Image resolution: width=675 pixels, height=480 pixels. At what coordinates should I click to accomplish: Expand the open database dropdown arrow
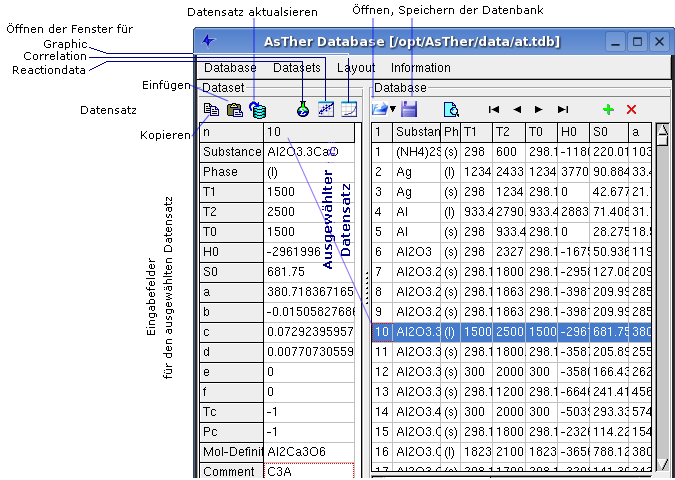(x=393, y=110)
